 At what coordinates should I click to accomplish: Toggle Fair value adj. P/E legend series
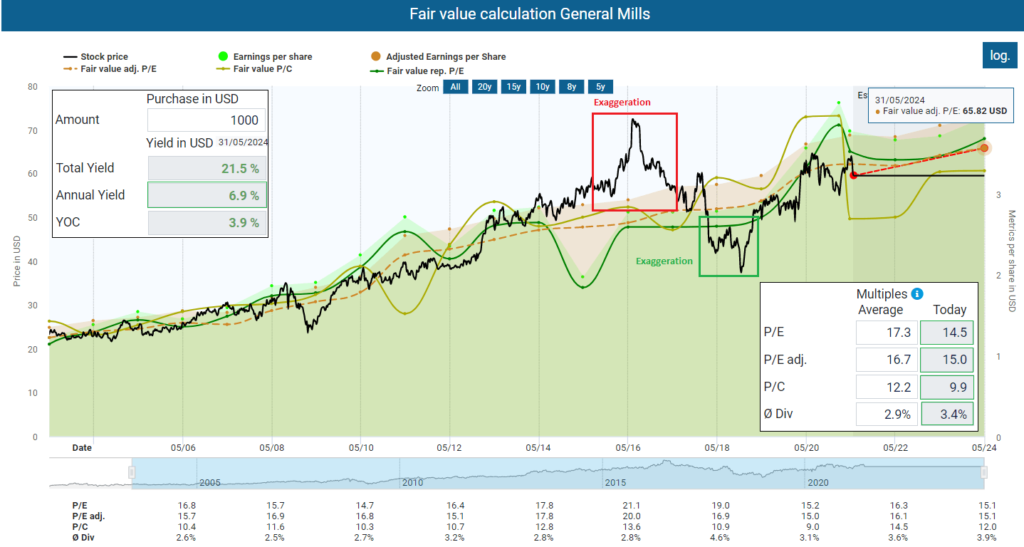[110, 69]
